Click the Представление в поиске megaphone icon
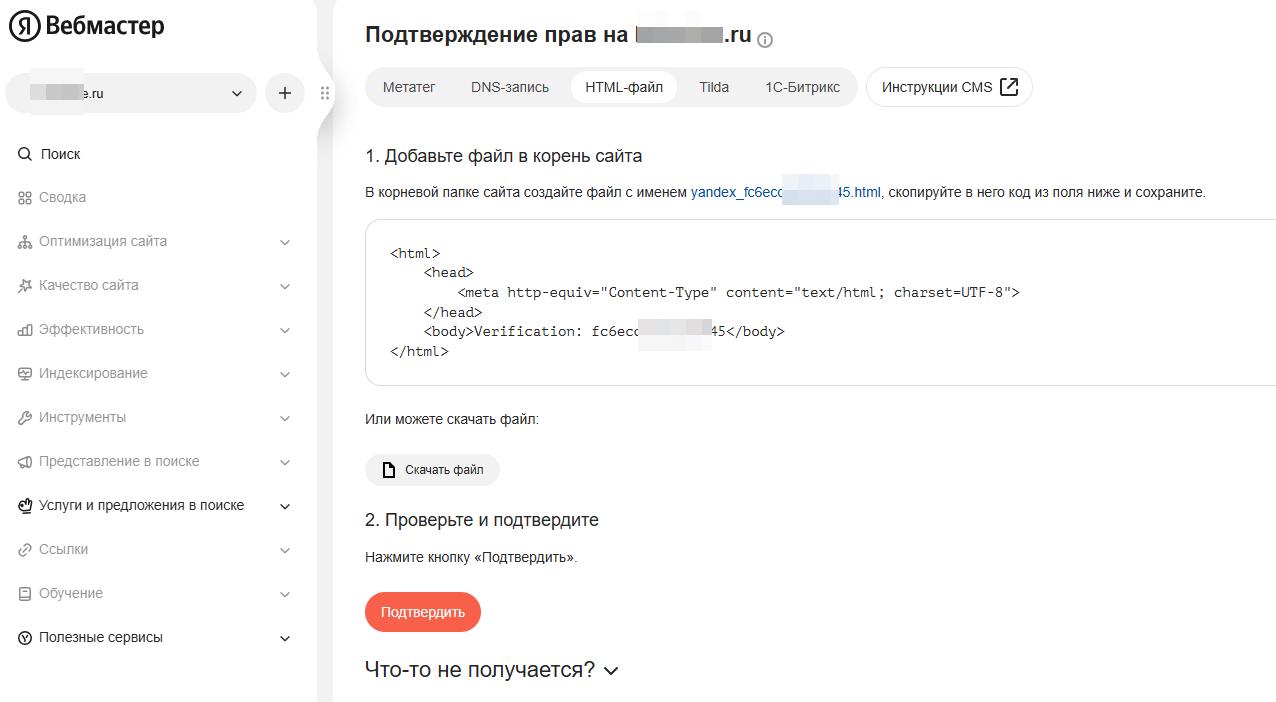Image resolution: width=1276 pixels, height=702 pixels. point(25,462)
